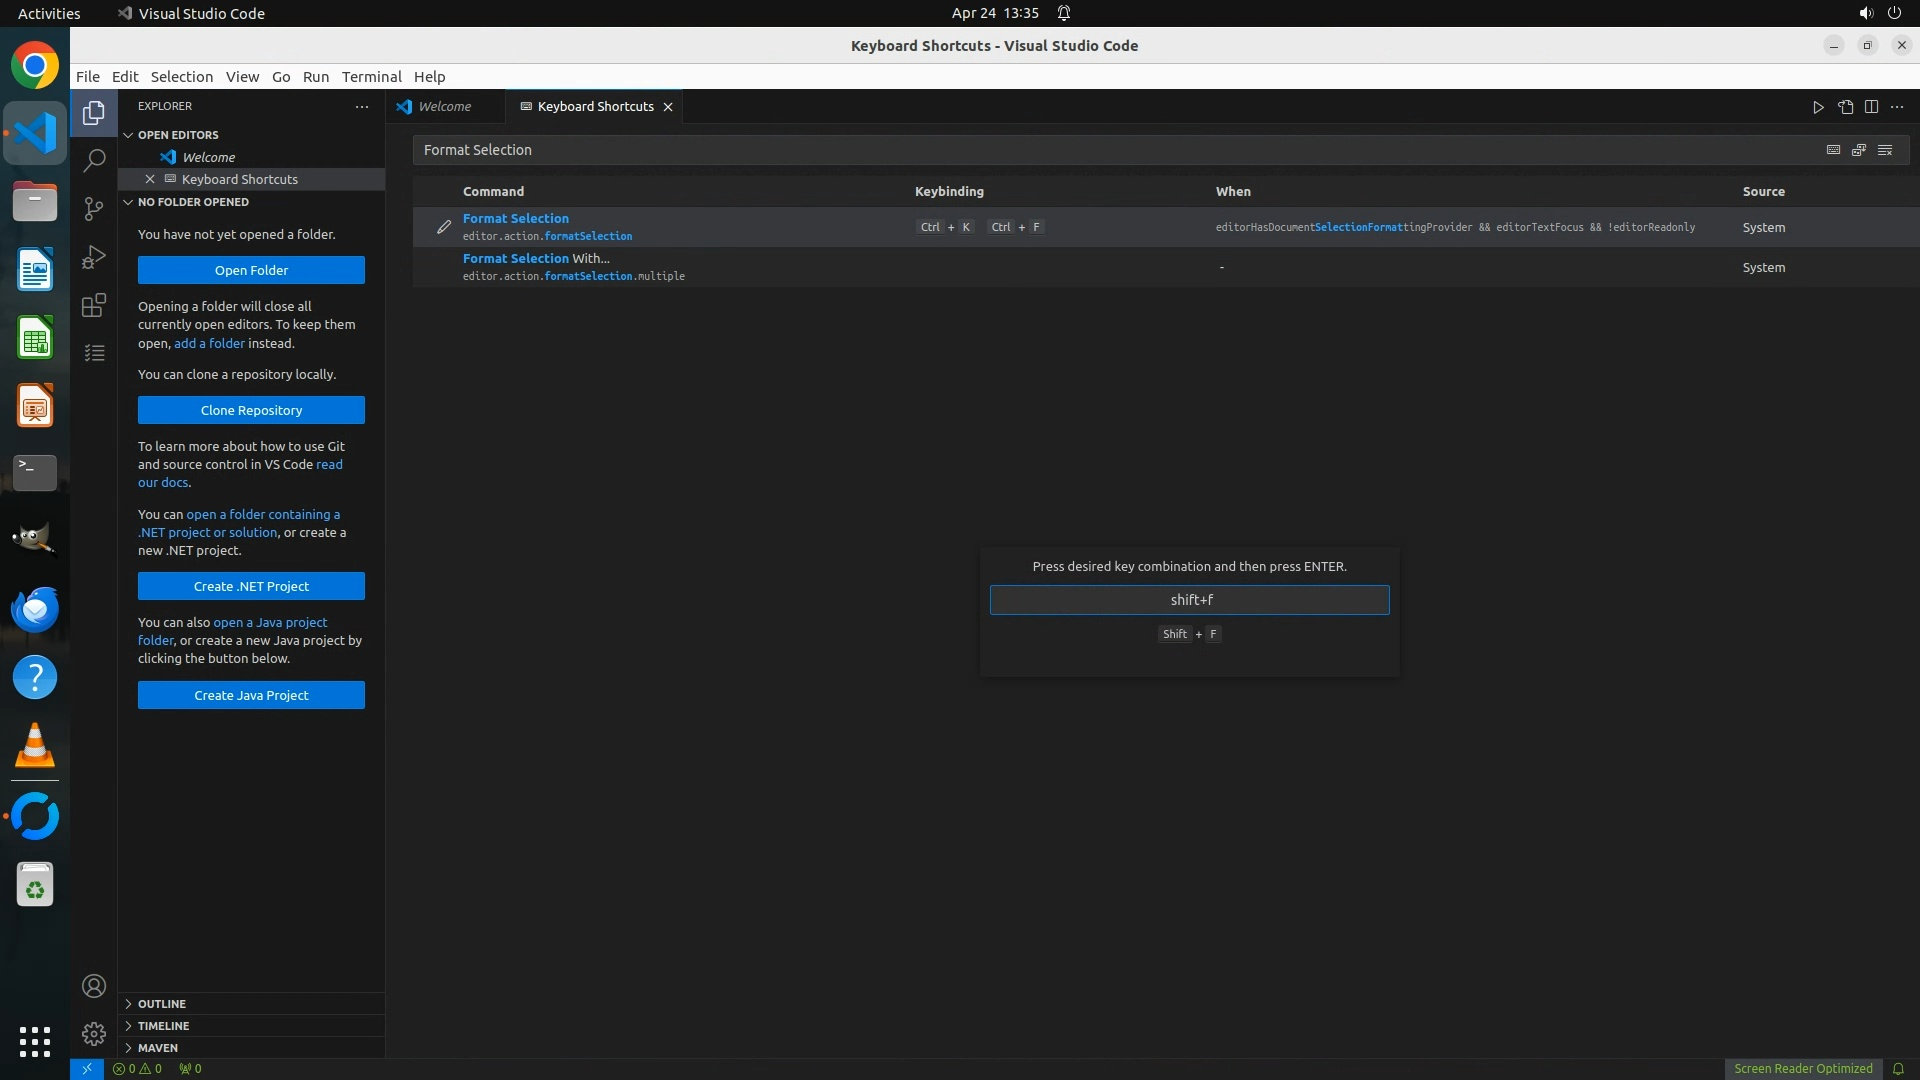Open the Terminal menu
The image size is (1920, 1080).
click(371, 77)
